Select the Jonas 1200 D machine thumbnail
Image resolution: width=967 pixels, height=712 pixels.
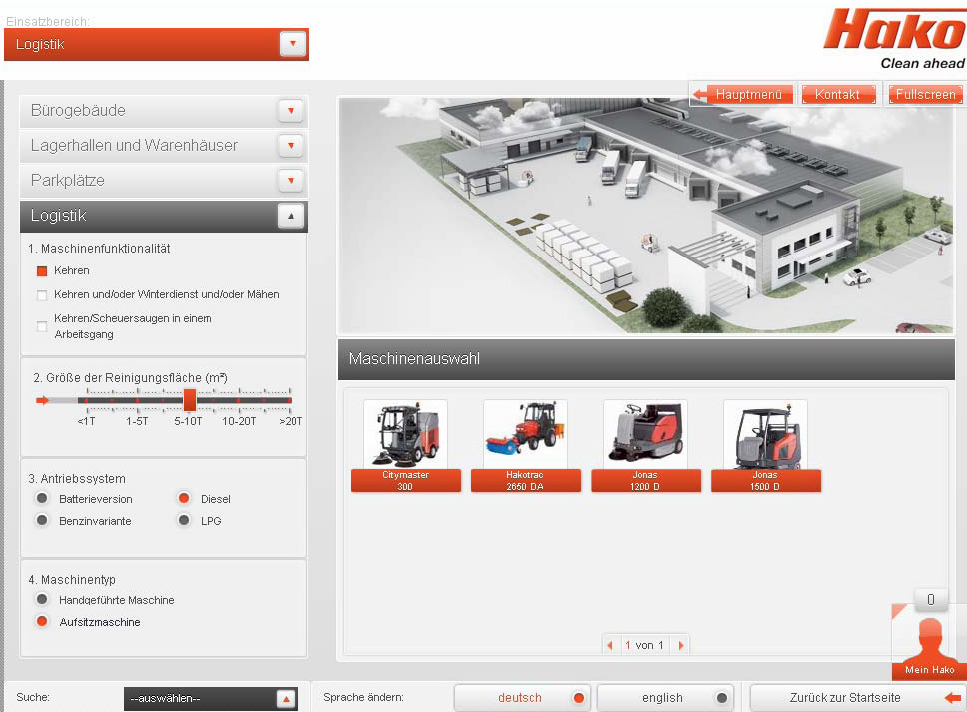(x=646, y=445)
